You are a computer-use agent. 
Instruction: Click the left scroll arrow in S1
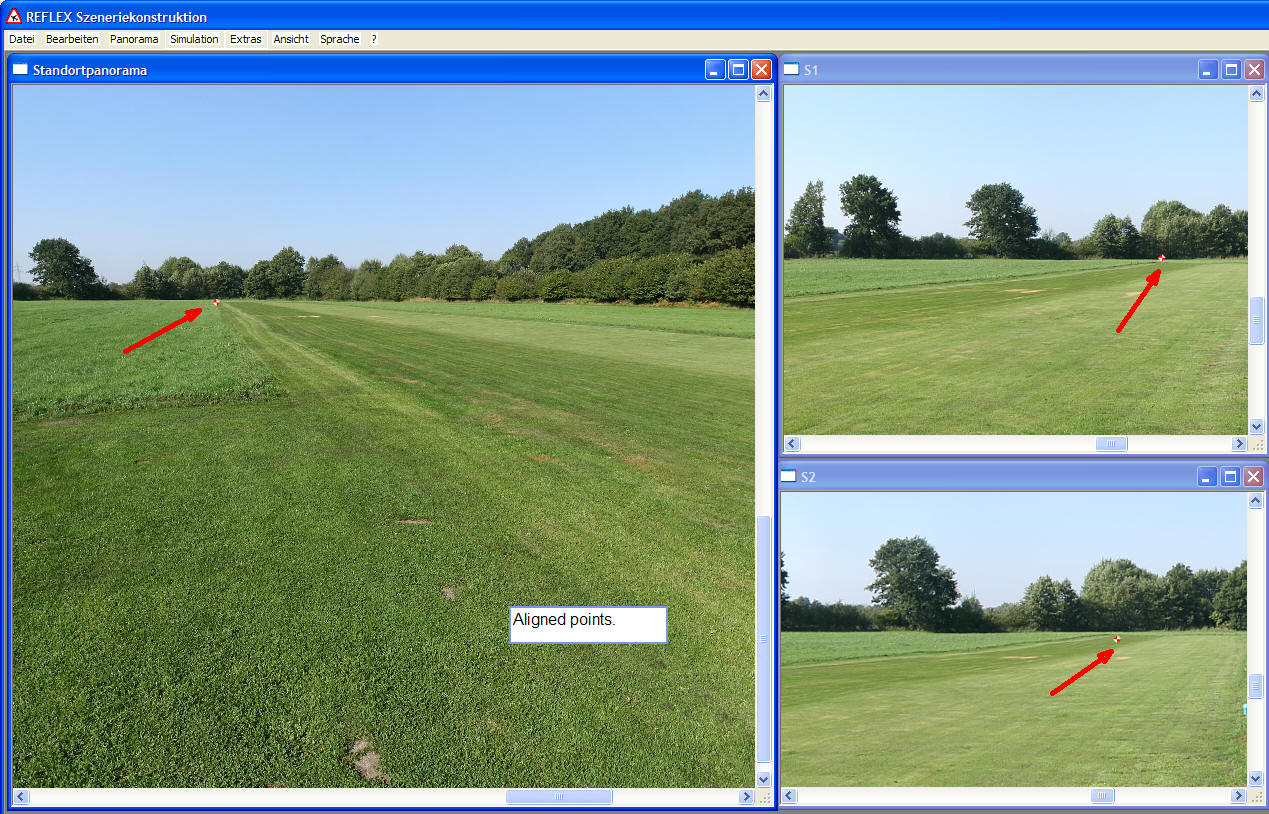pos(792,444)
